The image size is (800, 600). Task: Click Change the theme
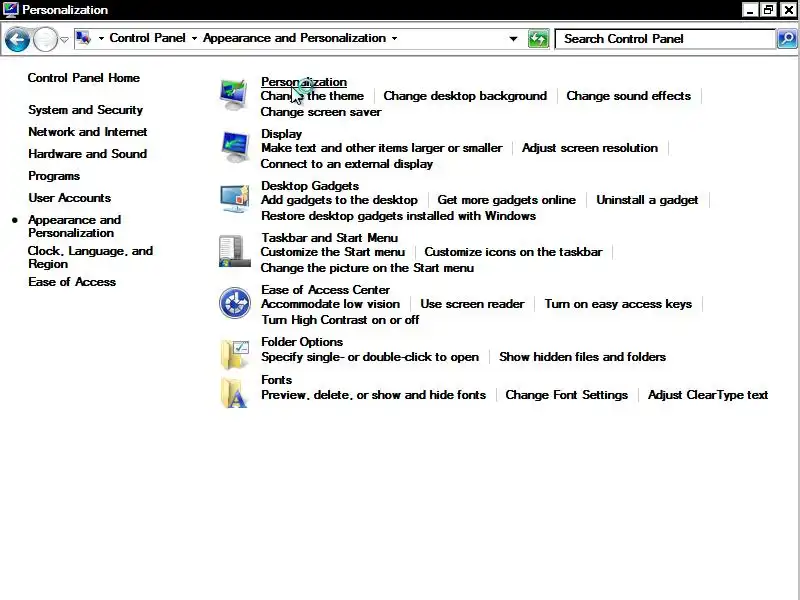tap(312, 96)
